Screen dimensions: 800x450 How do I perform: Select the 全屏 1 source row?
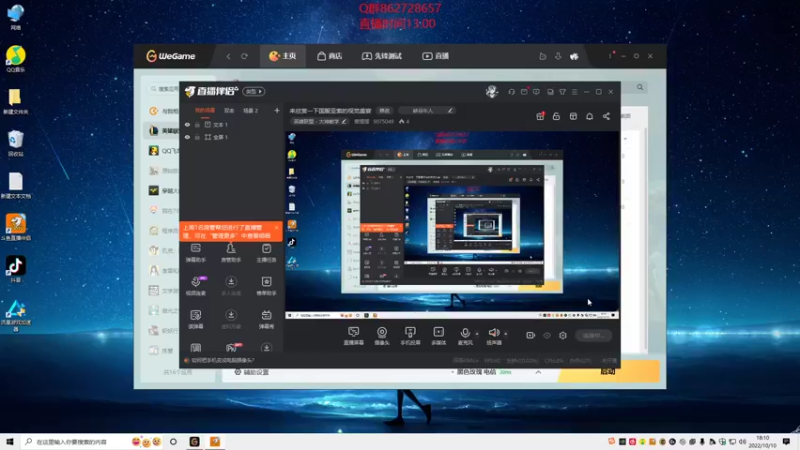pyautogui.click(x=232, y=137)
